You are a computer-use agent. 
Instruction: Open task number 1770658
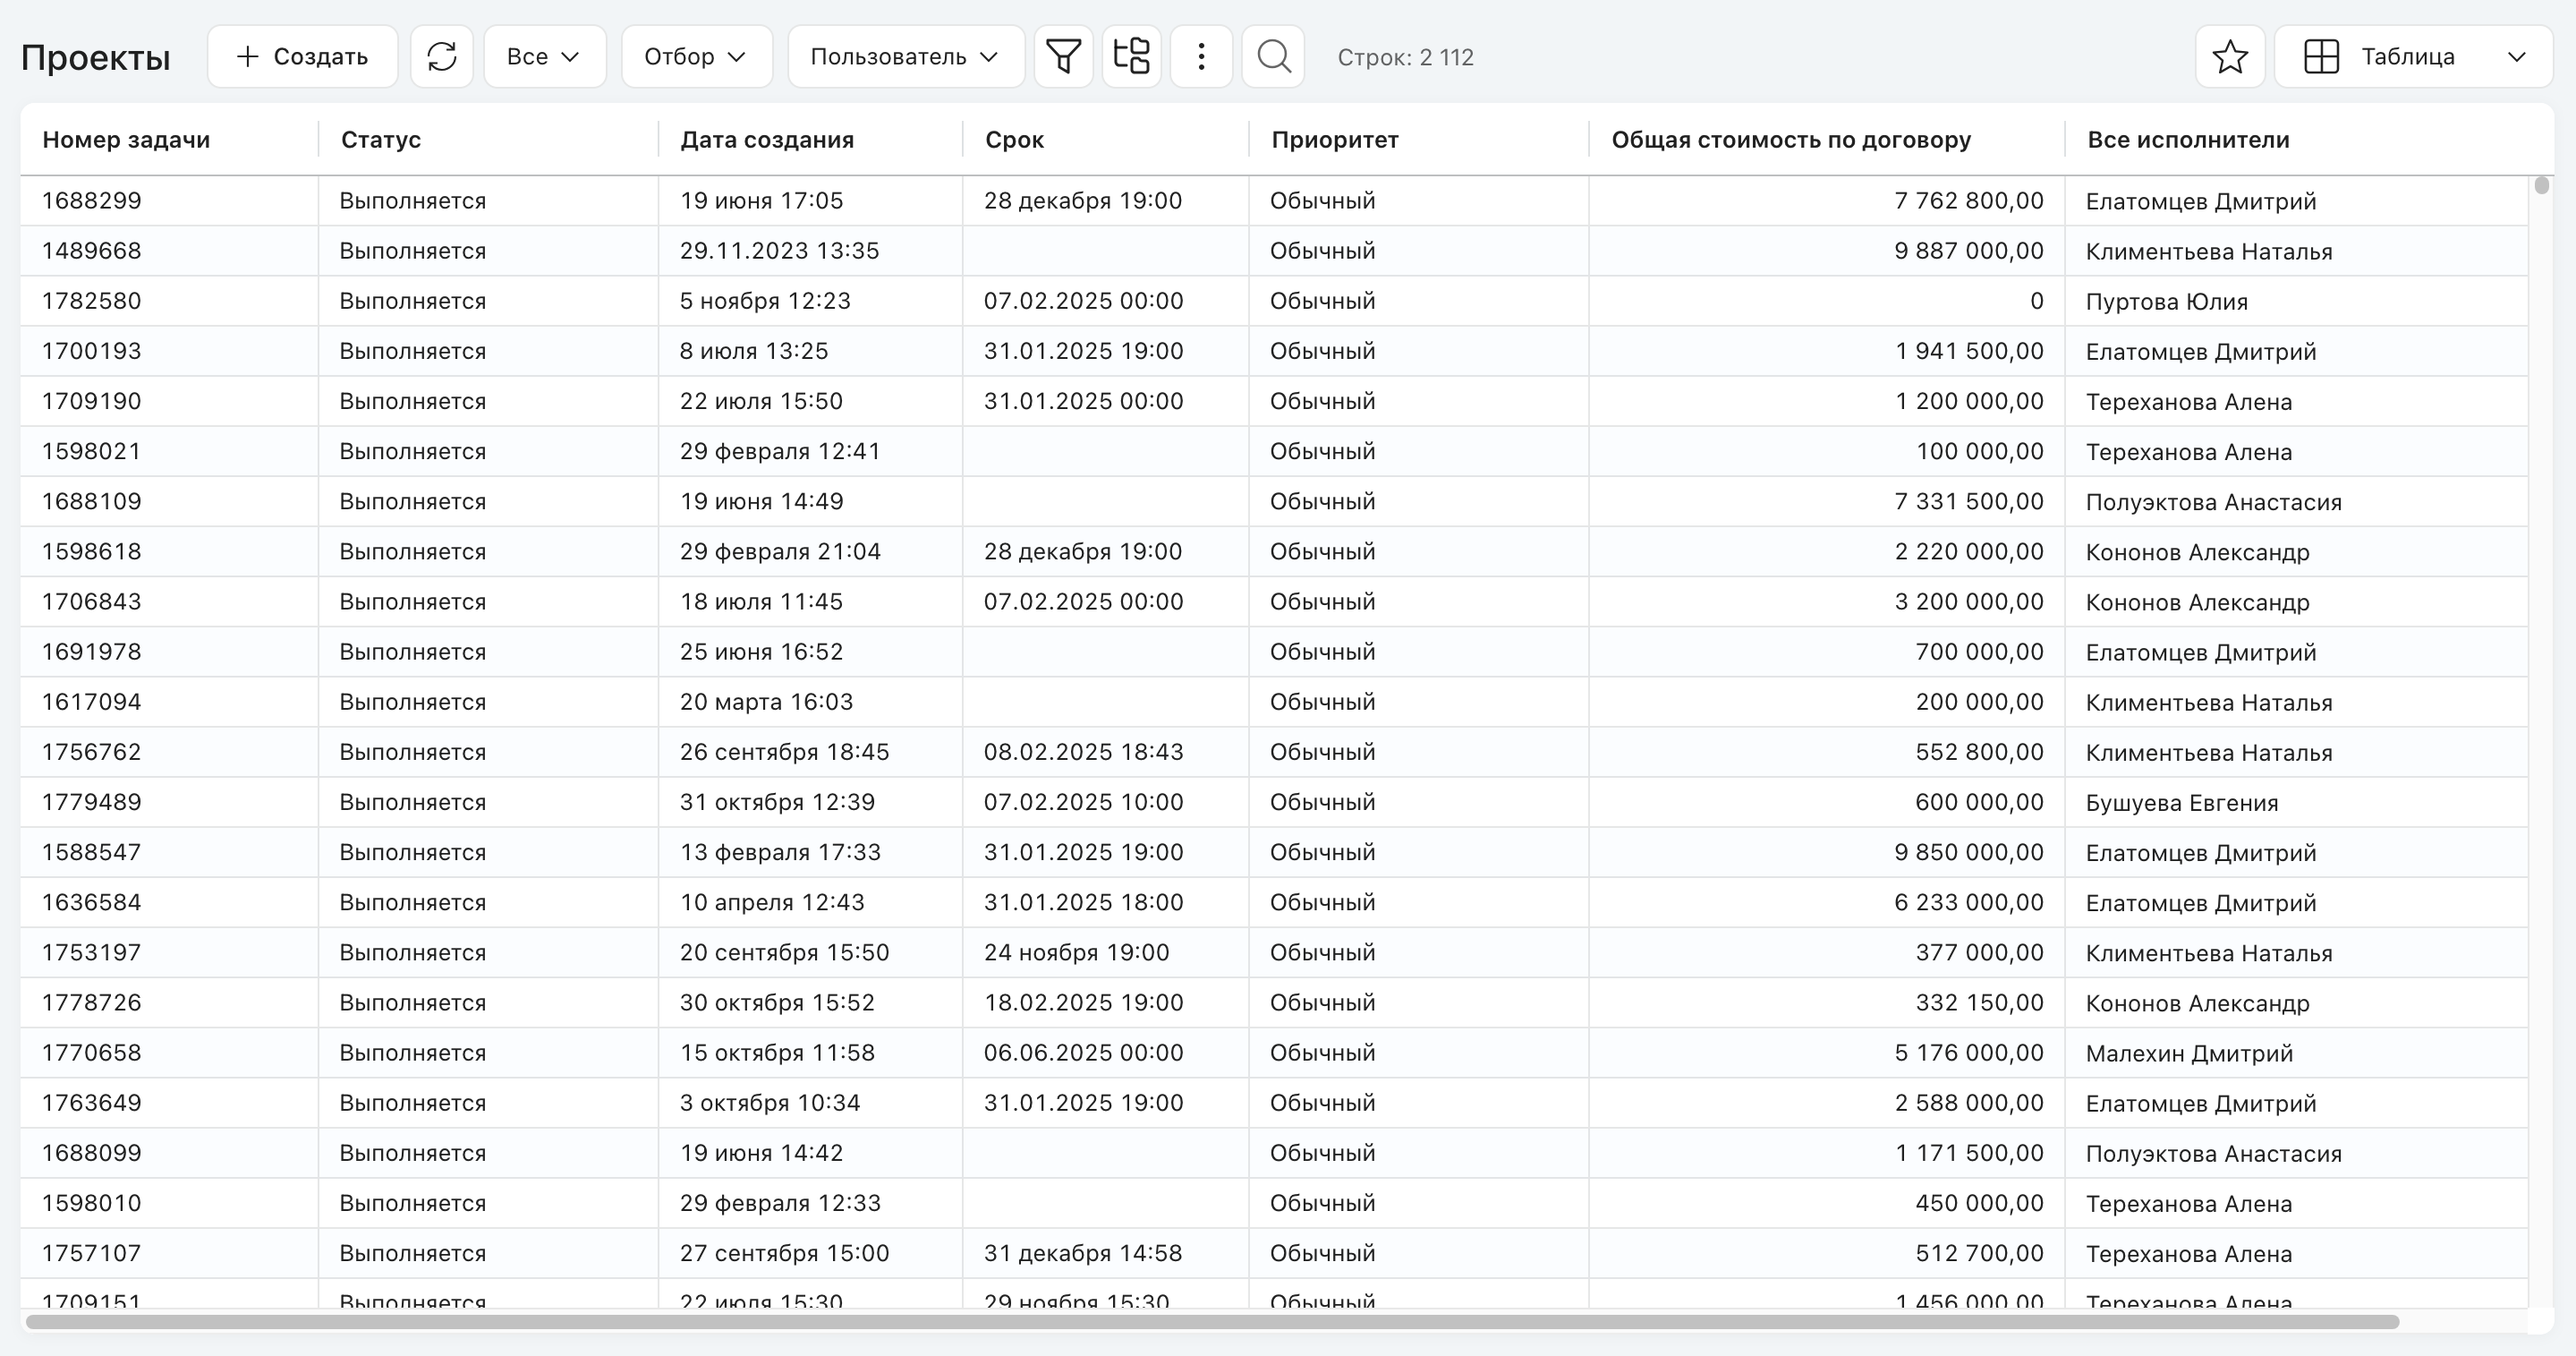tap(92, 1053)
